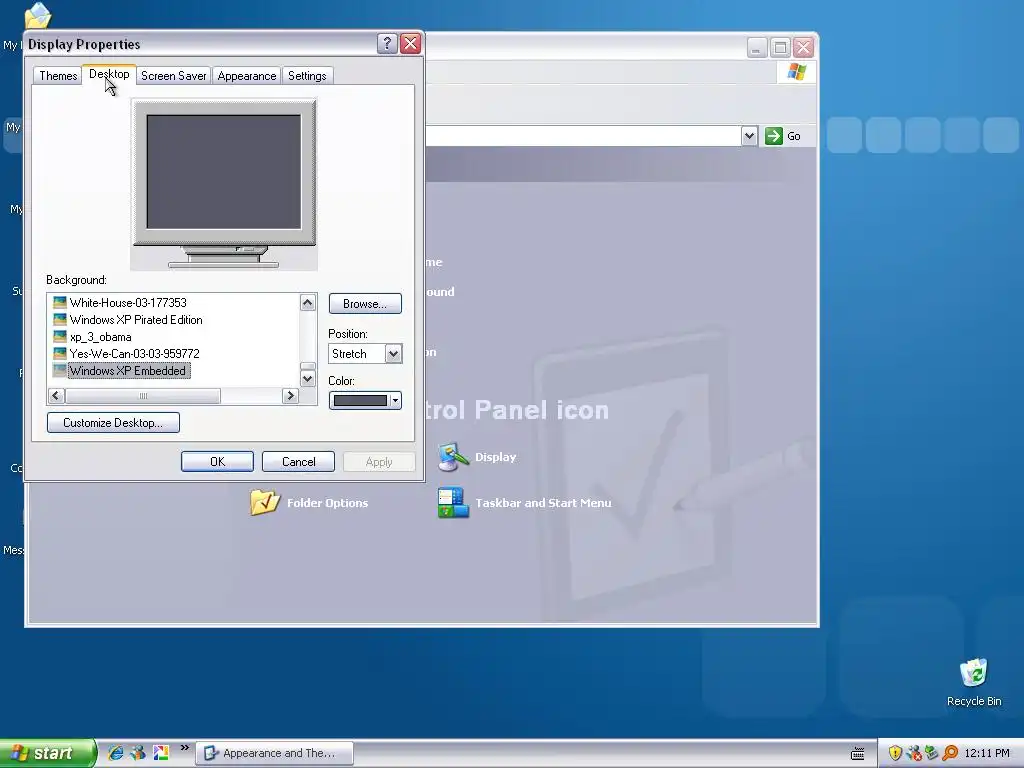The height and width of the screenshot is (768, 1024).
Task: Open the Recycle Bin on desktop
Action: [974, 682]
